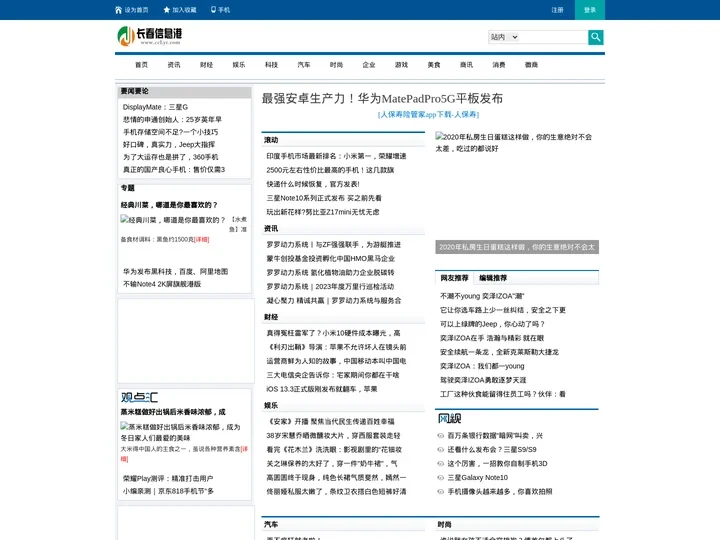
Task: Open the 消费 navigation item
Action: pyautogui.click(x=499, y=65)
